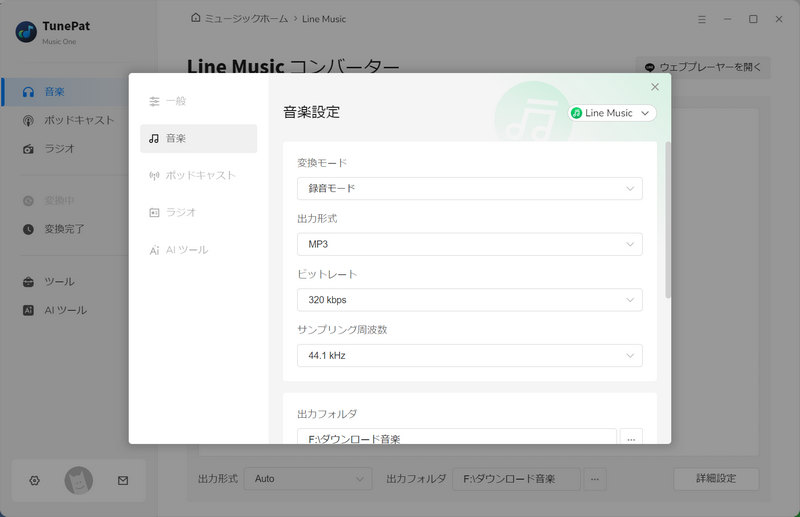Viewport: 800px width, 517px height.
Task: Open the 出力形式 dropdown showing MP3
Action: [x=469, y=244]
